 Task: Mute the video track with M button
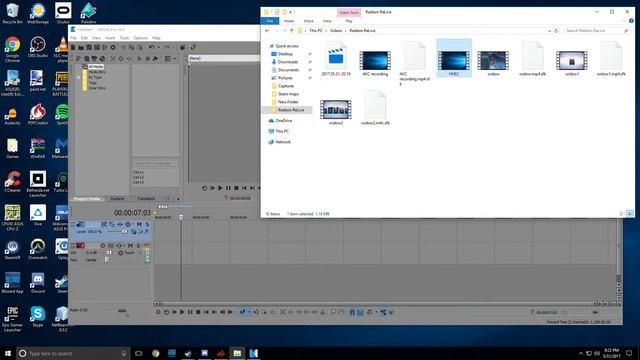pos(139,224)
